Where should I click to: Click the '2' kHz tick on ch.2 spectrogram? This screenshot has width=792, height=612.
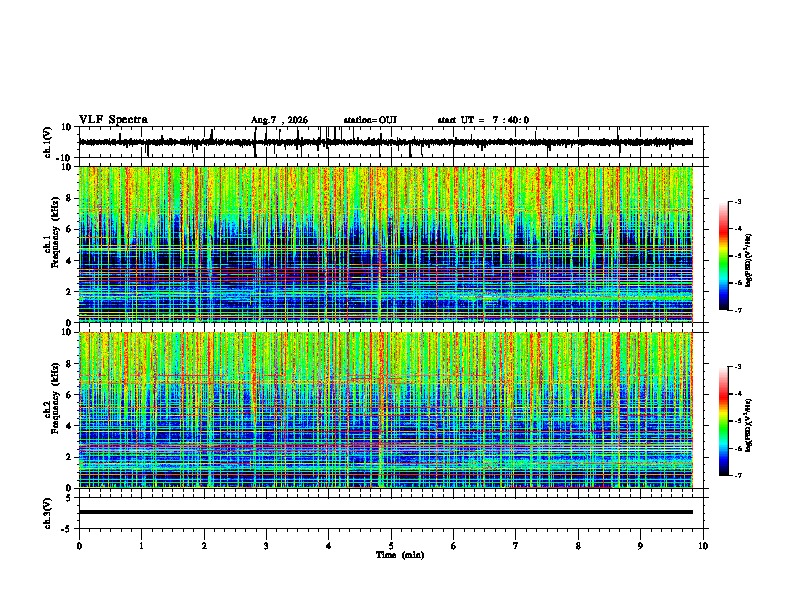[x=69, y=457]
